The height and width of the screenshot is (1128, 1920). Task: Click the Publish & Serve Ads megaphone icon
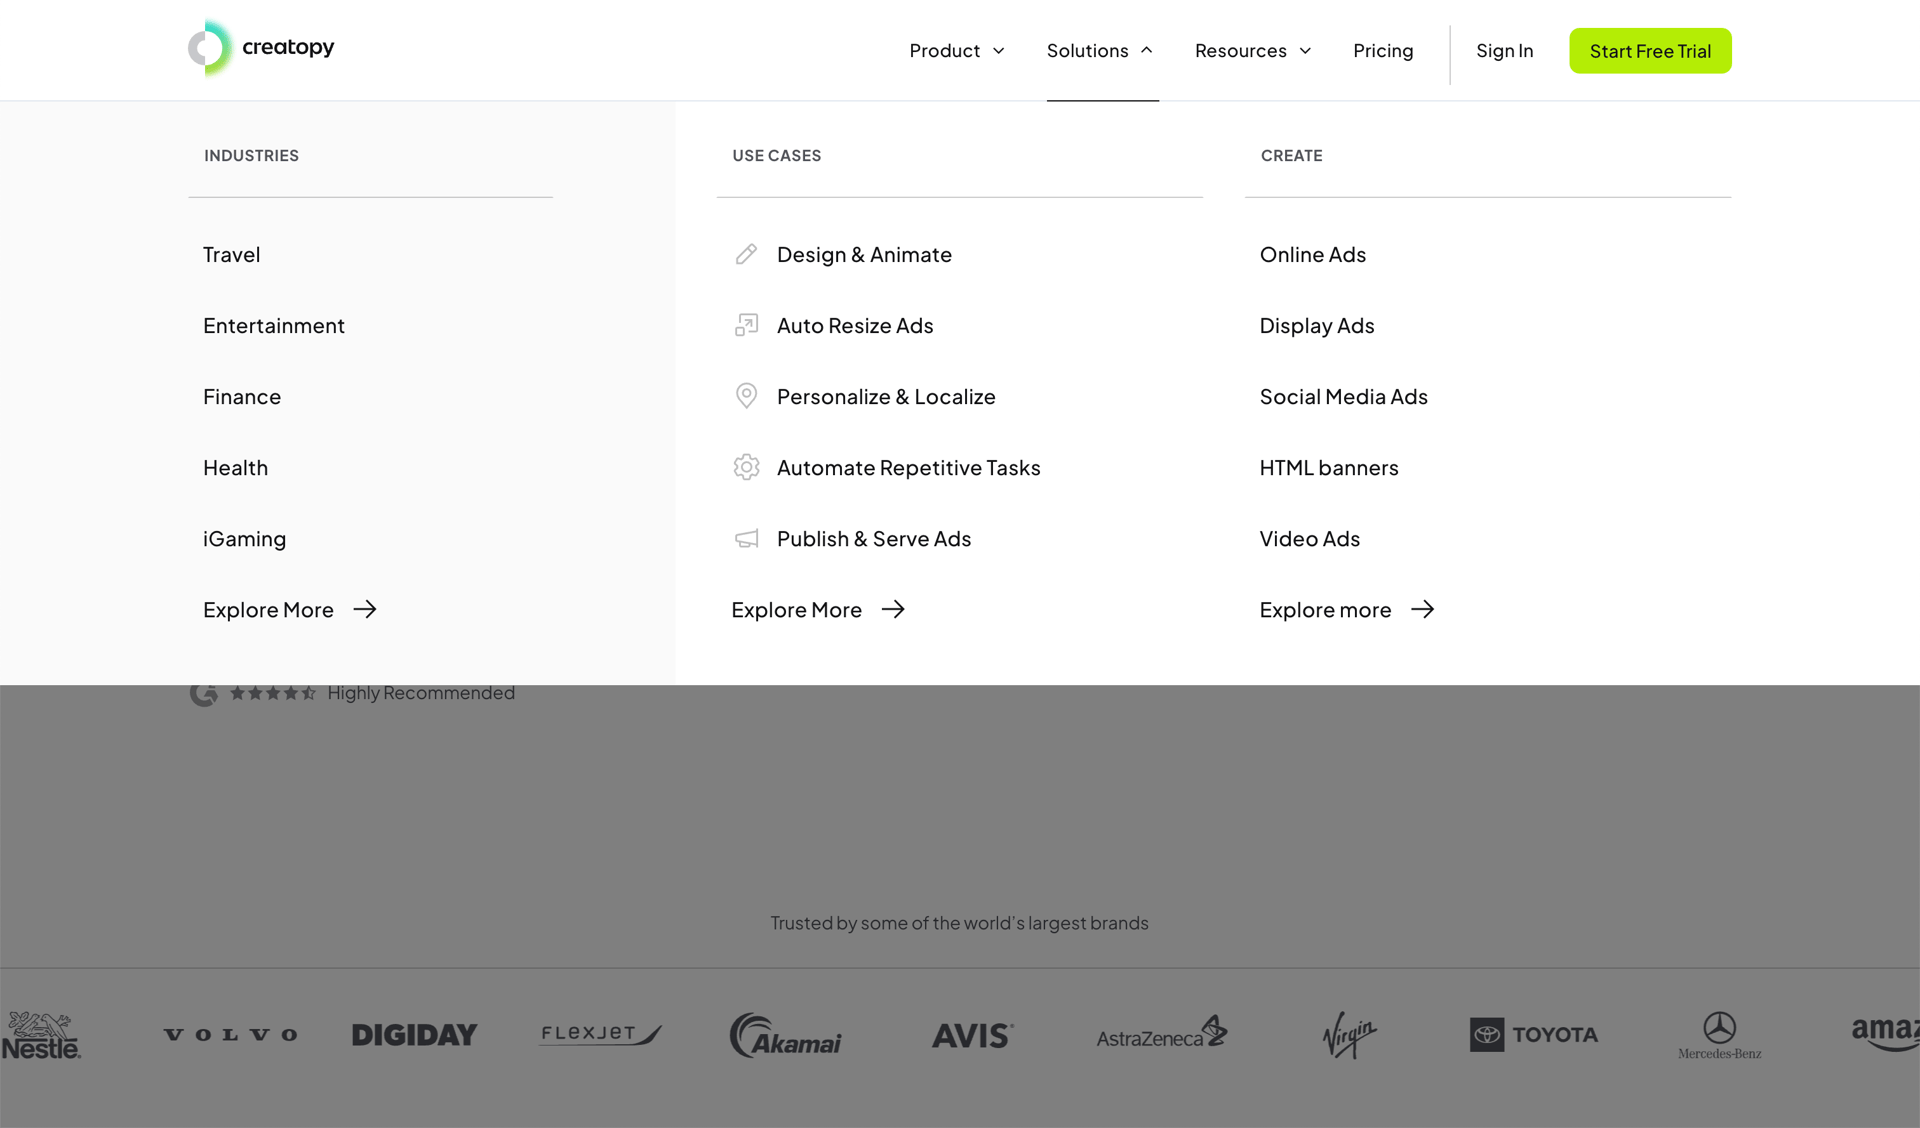point(745,538)
